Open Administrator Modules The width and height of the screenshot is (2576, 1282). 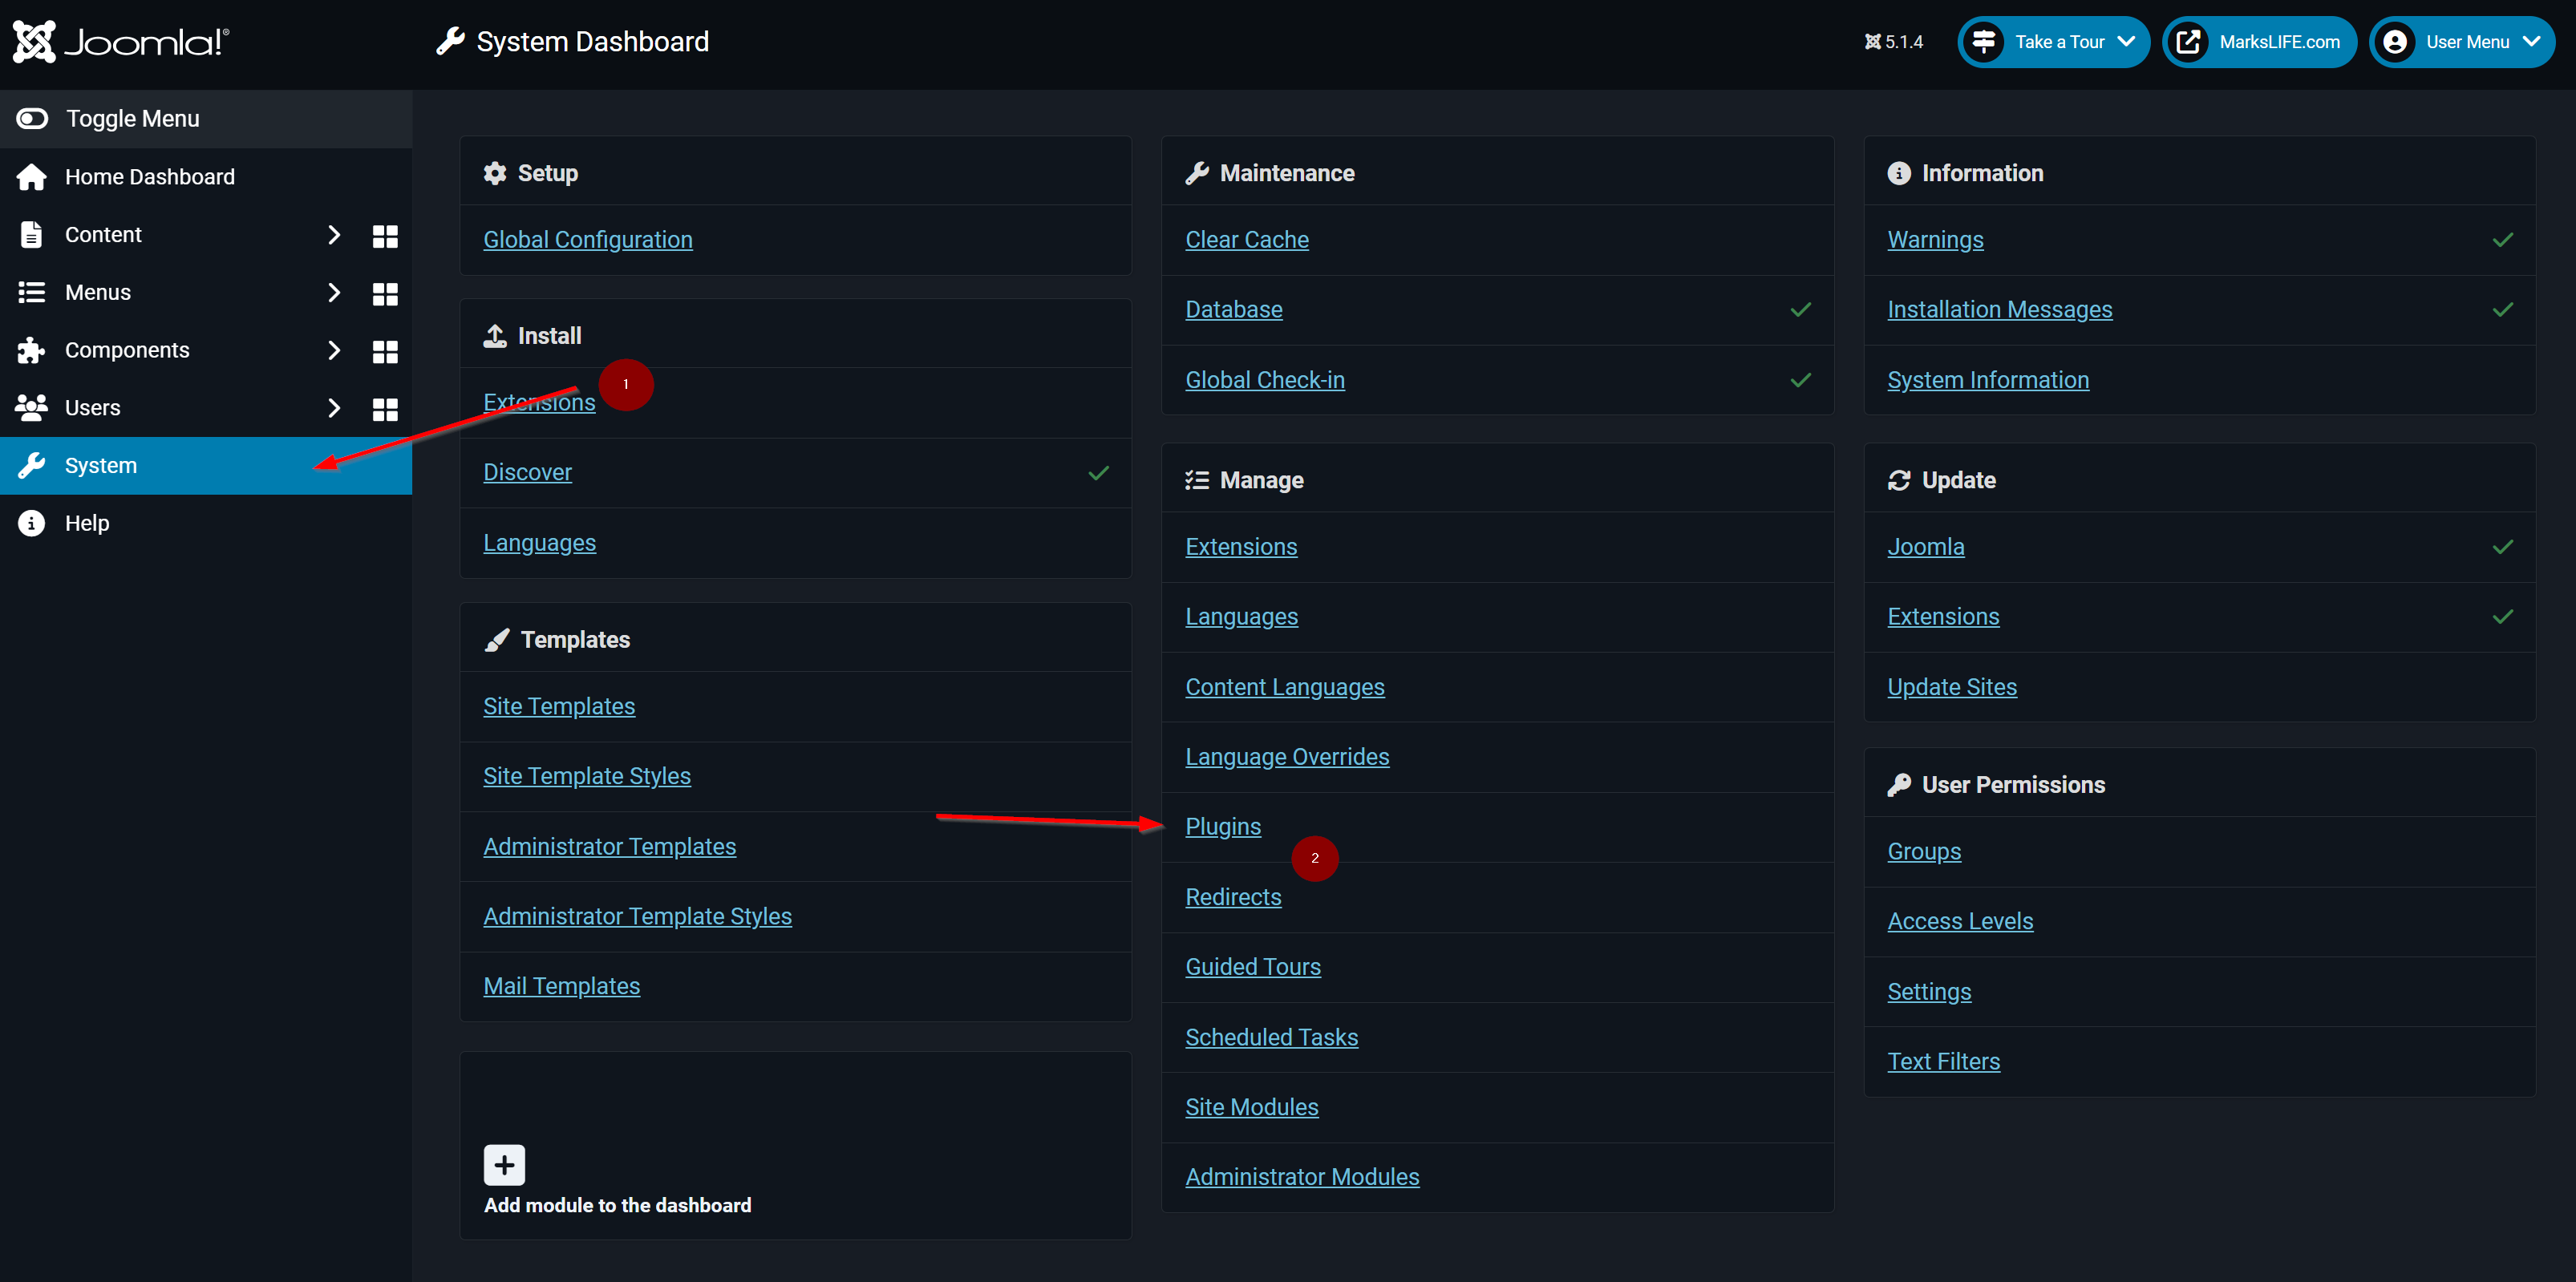pyautogui.click(x=1302, y=1178)
